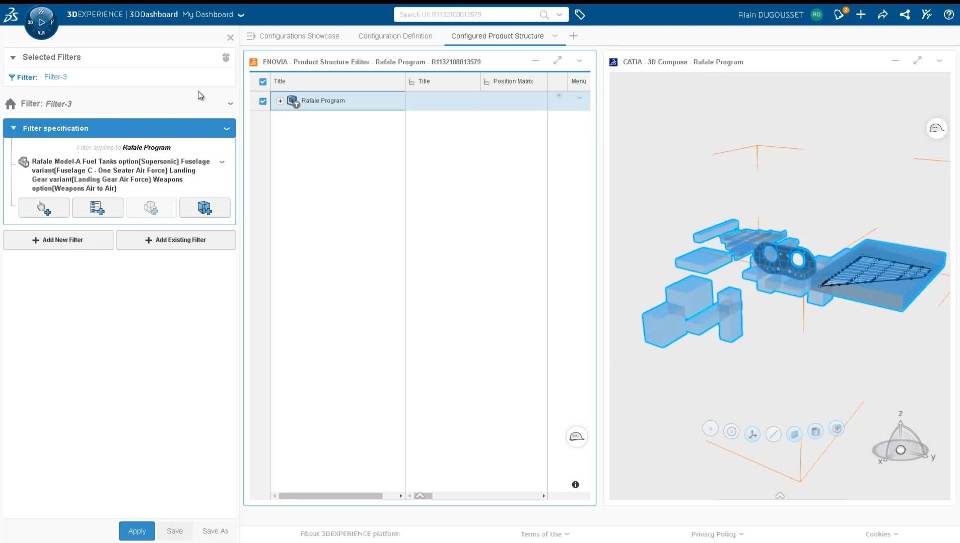Select Configured Product Structure tab
The height and width of the screenshot is (543, 960).
click(x=497, y=36)
